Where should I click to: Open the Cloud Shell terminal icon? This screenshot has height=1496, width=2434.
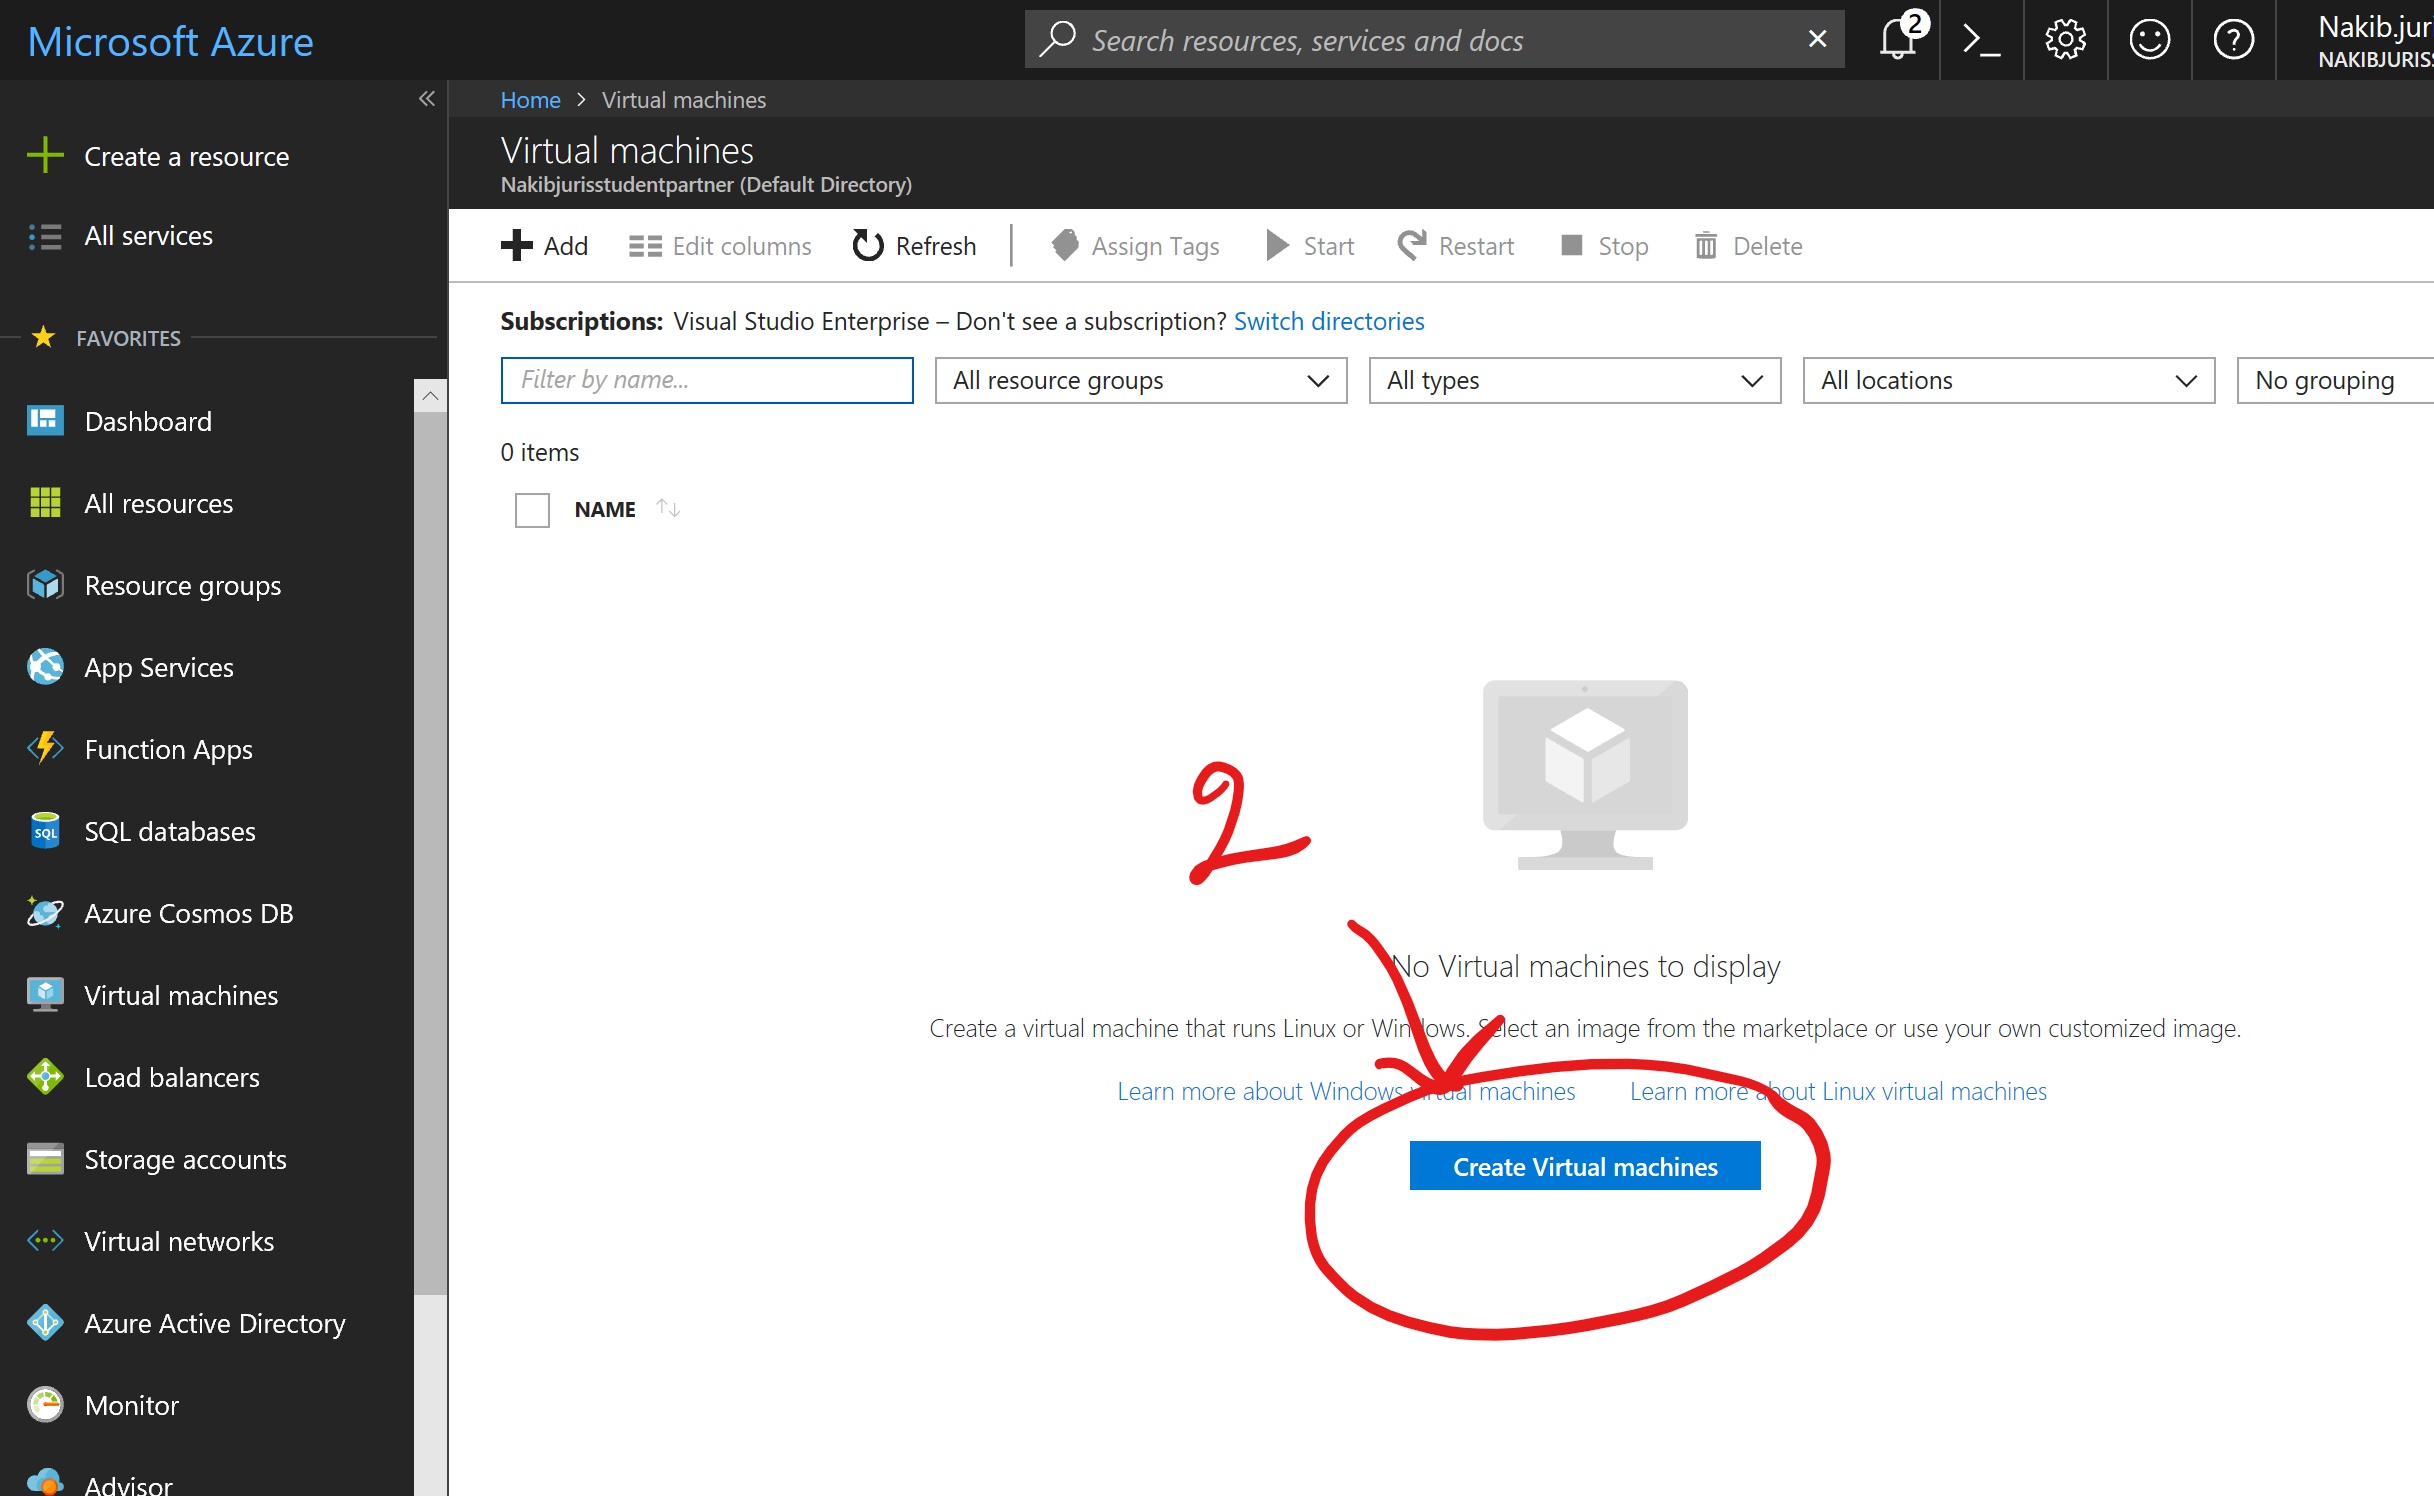(1981, 40)
